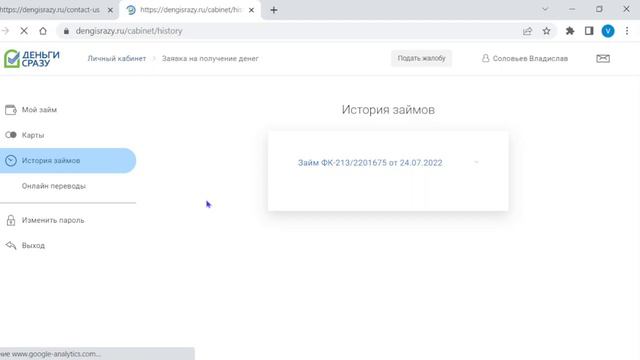Screen dimensions: 640x360
Task: Click the Деньги Сразу logo
Action: point(32,59)
